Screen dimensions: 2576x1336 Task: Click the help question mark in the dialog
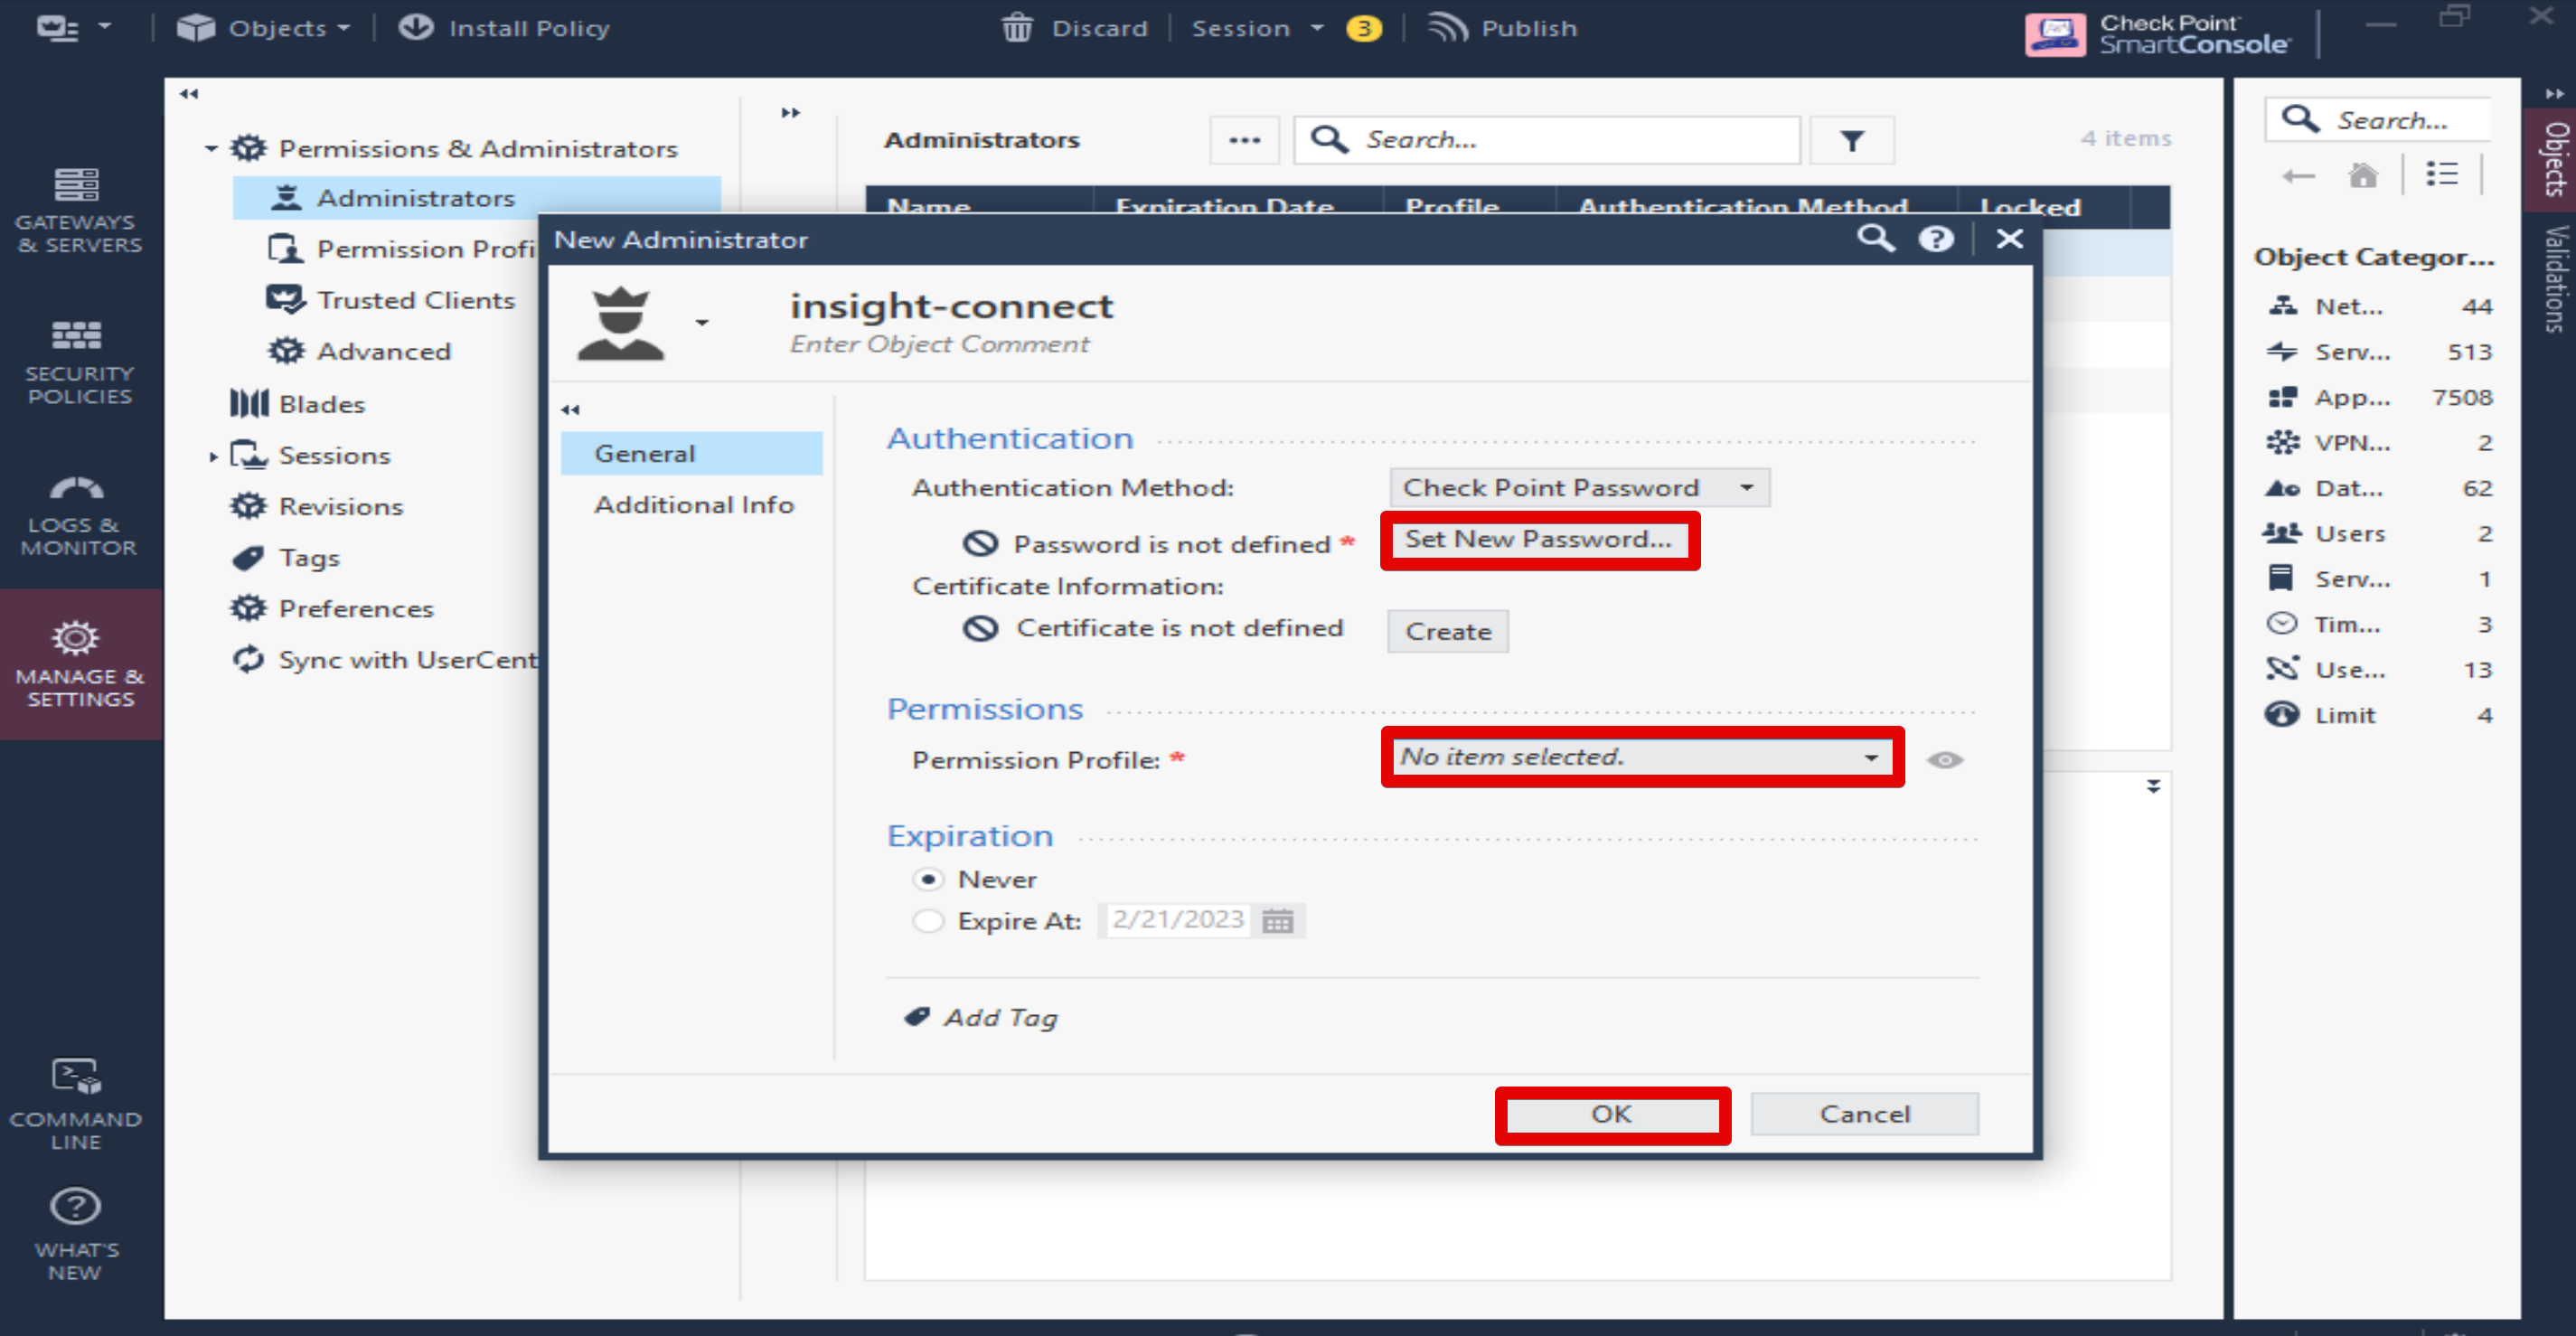click(x=1936, y=239)
